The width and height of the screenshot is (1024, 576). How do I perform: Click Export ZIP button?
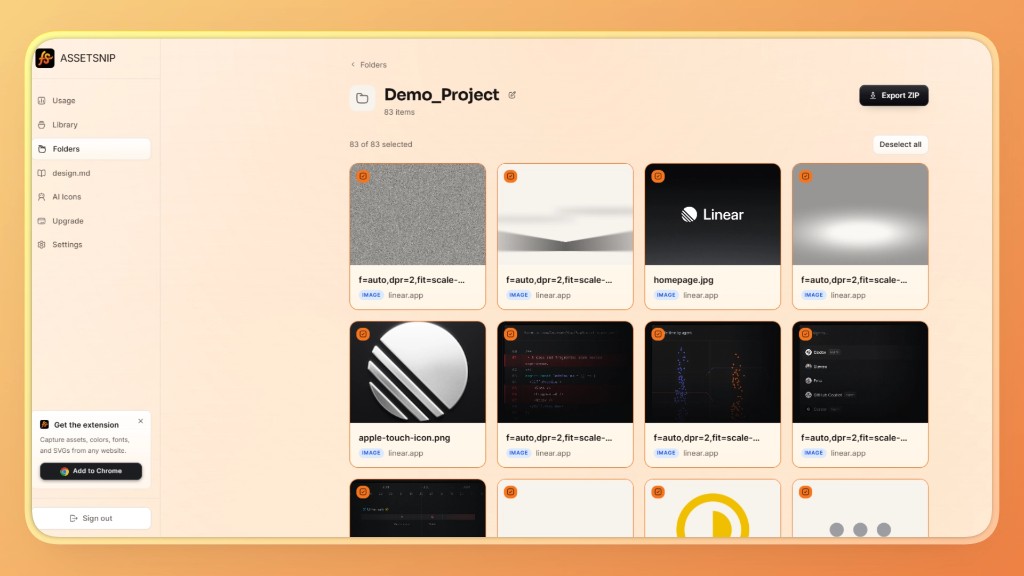click(893, 95)
